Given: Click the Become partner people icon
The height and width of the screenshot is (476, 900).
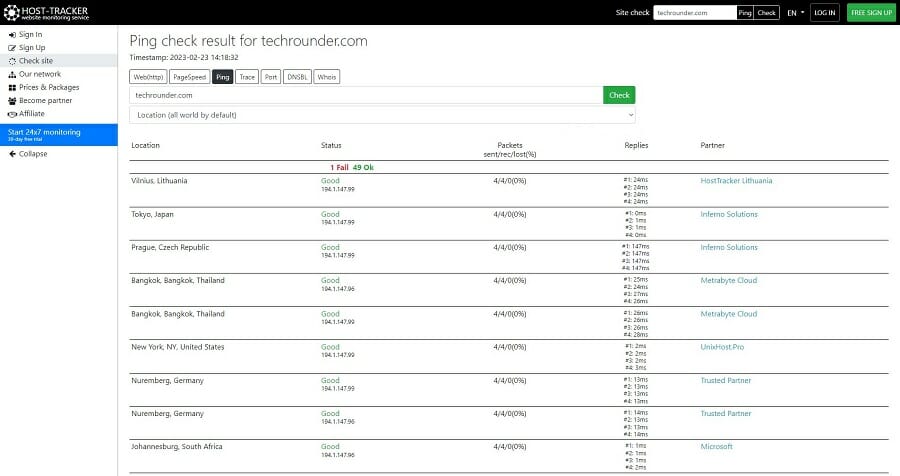Looking at the screenshot, I should 12,100.
